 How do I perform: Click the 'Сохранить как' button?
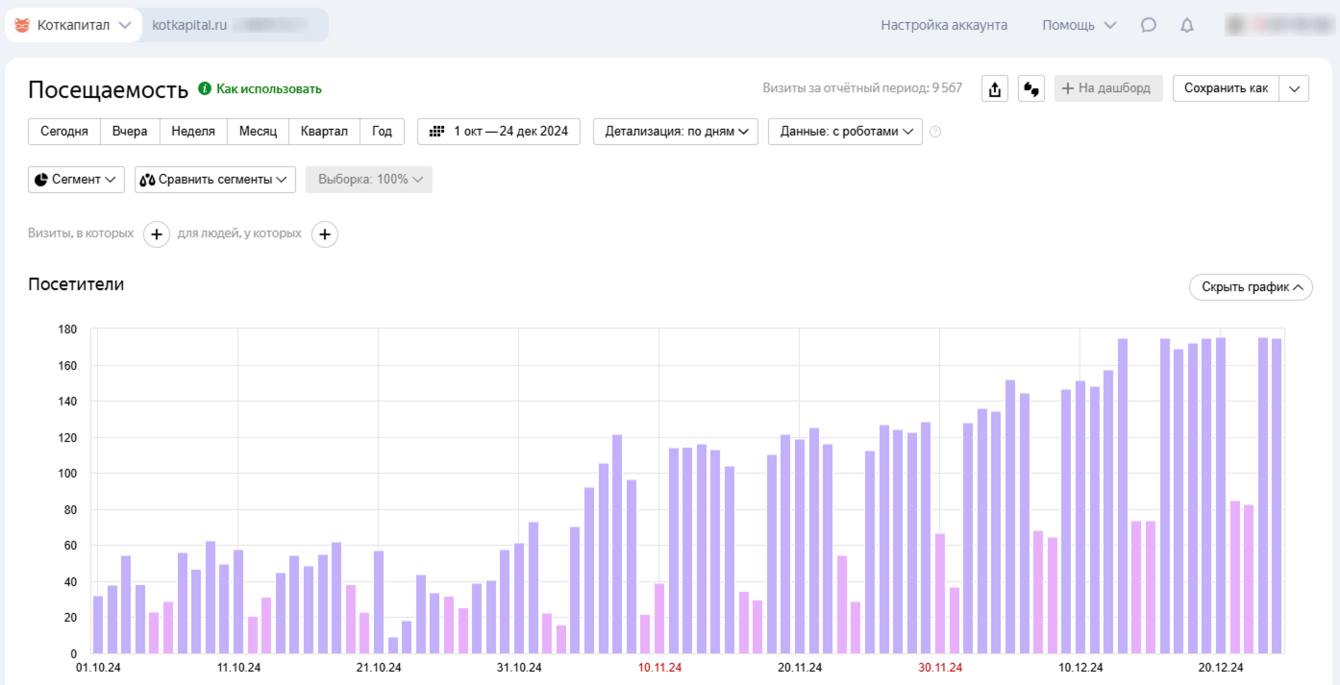(1225, 88)
